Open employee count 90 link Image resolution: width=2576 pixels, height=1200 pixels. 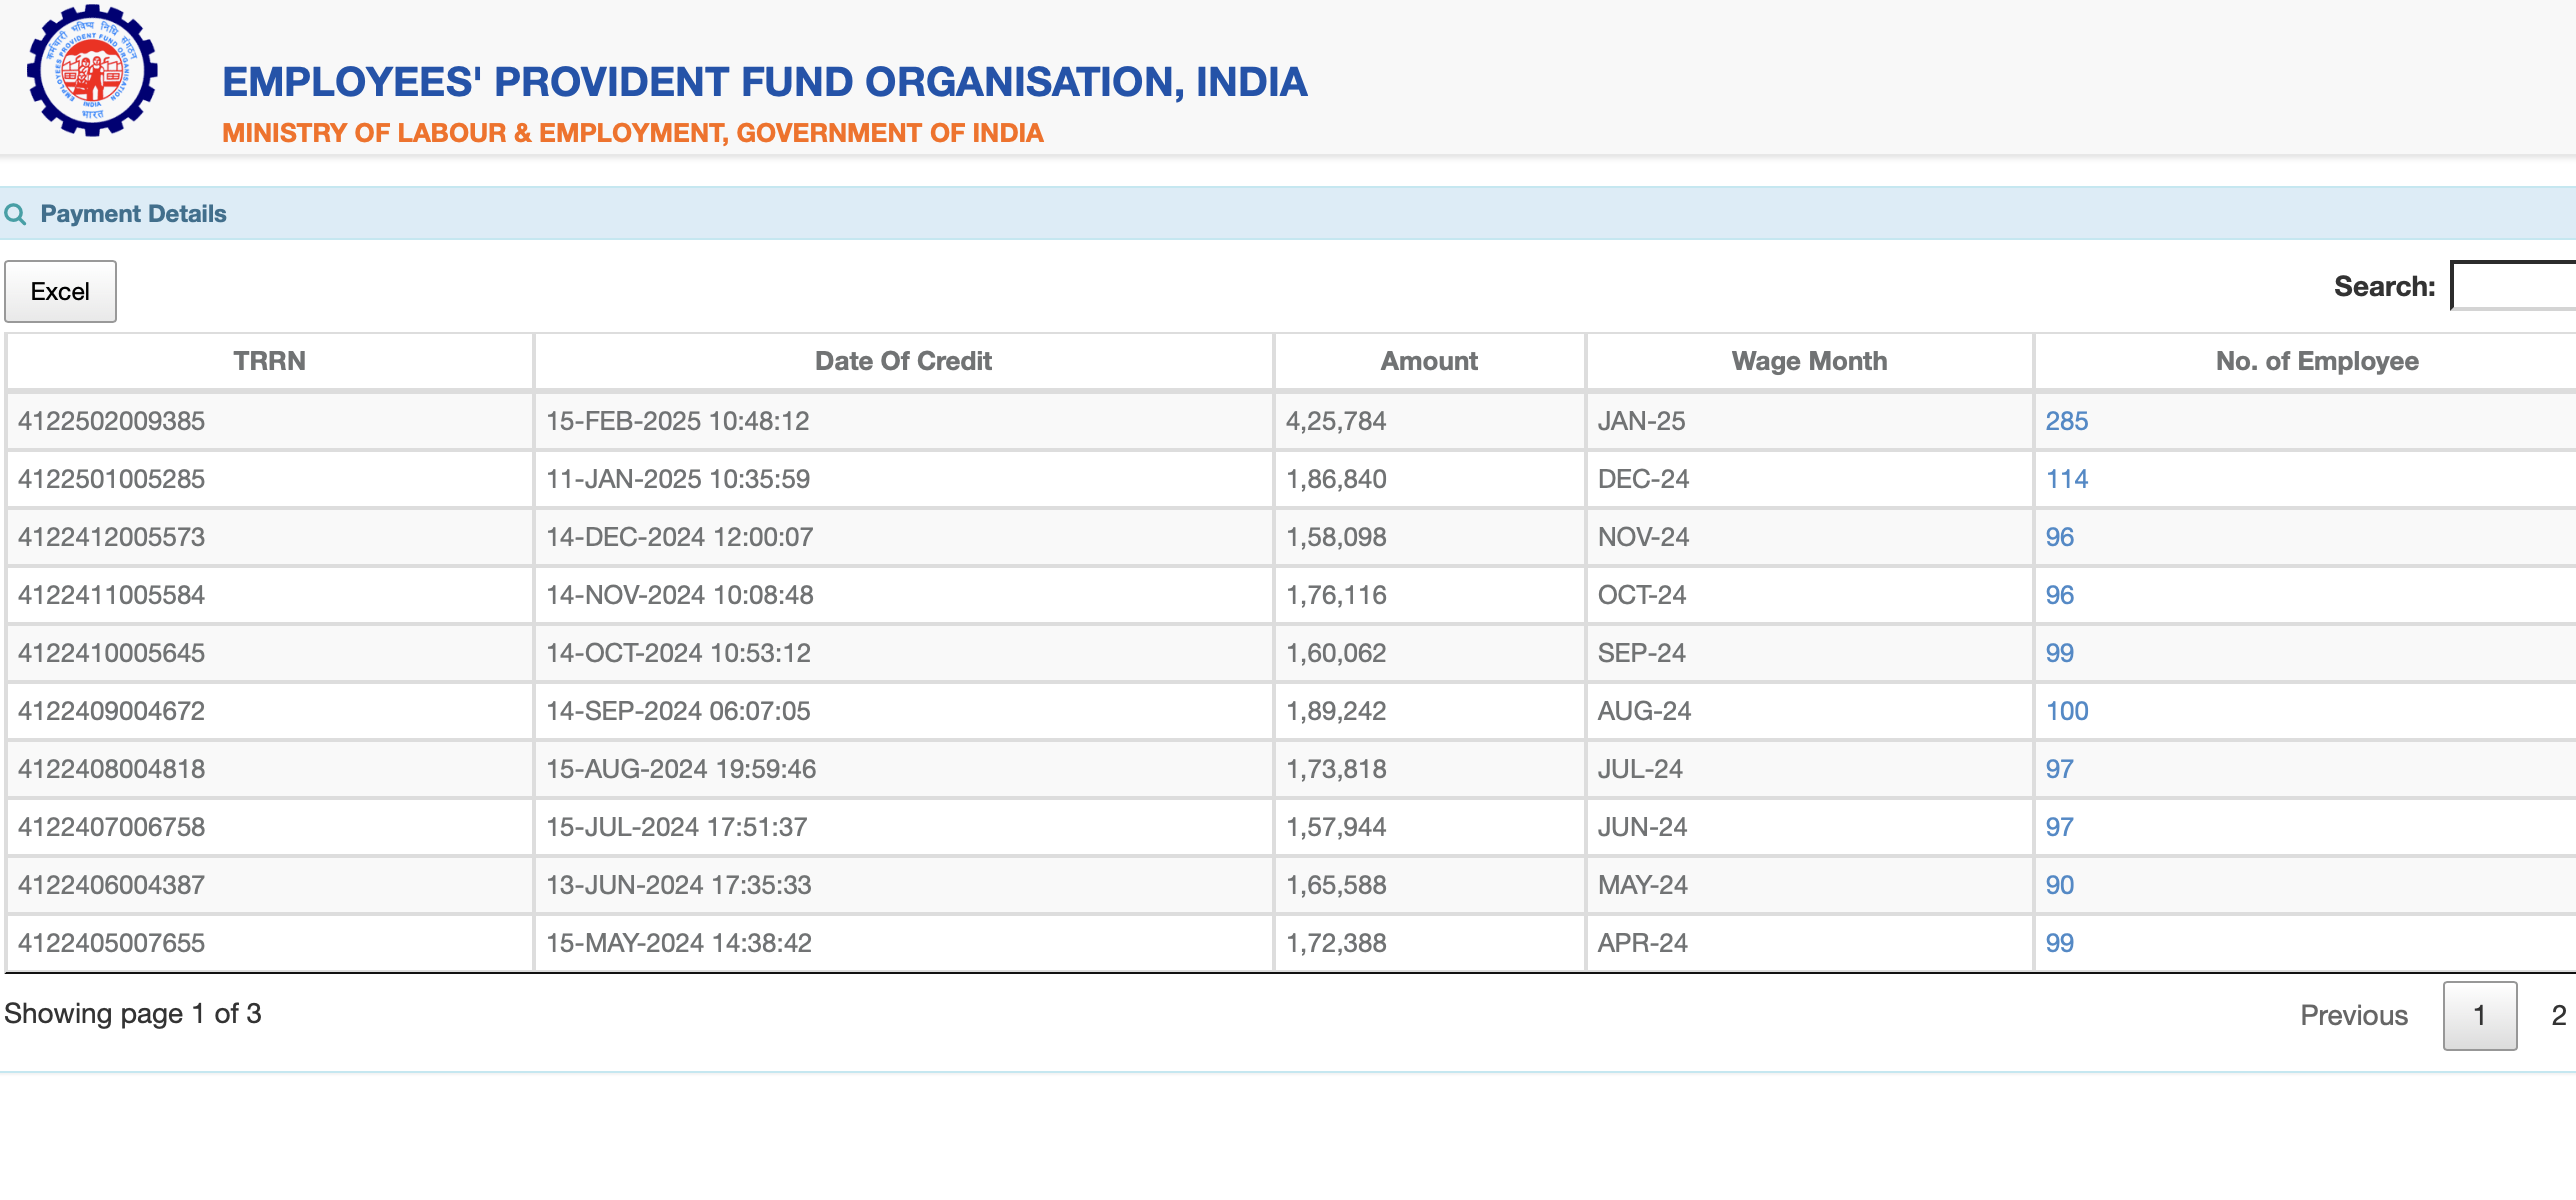tap(2059, 885)
